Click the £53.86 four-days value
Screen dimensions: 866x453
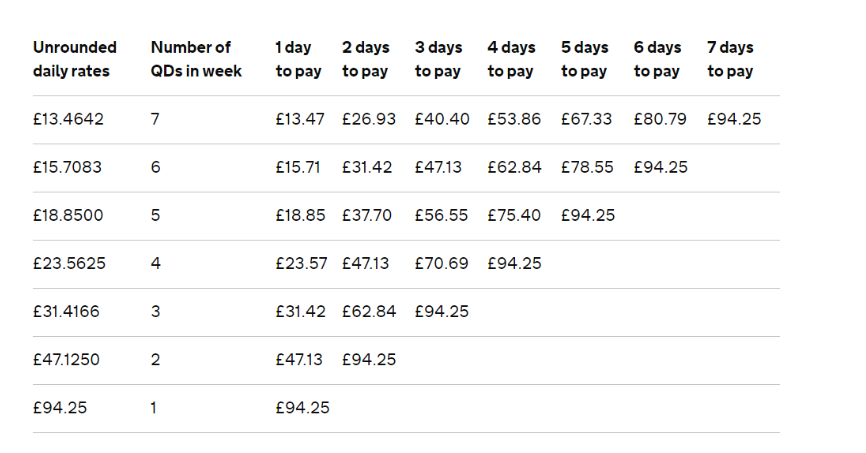pos(514,119)
